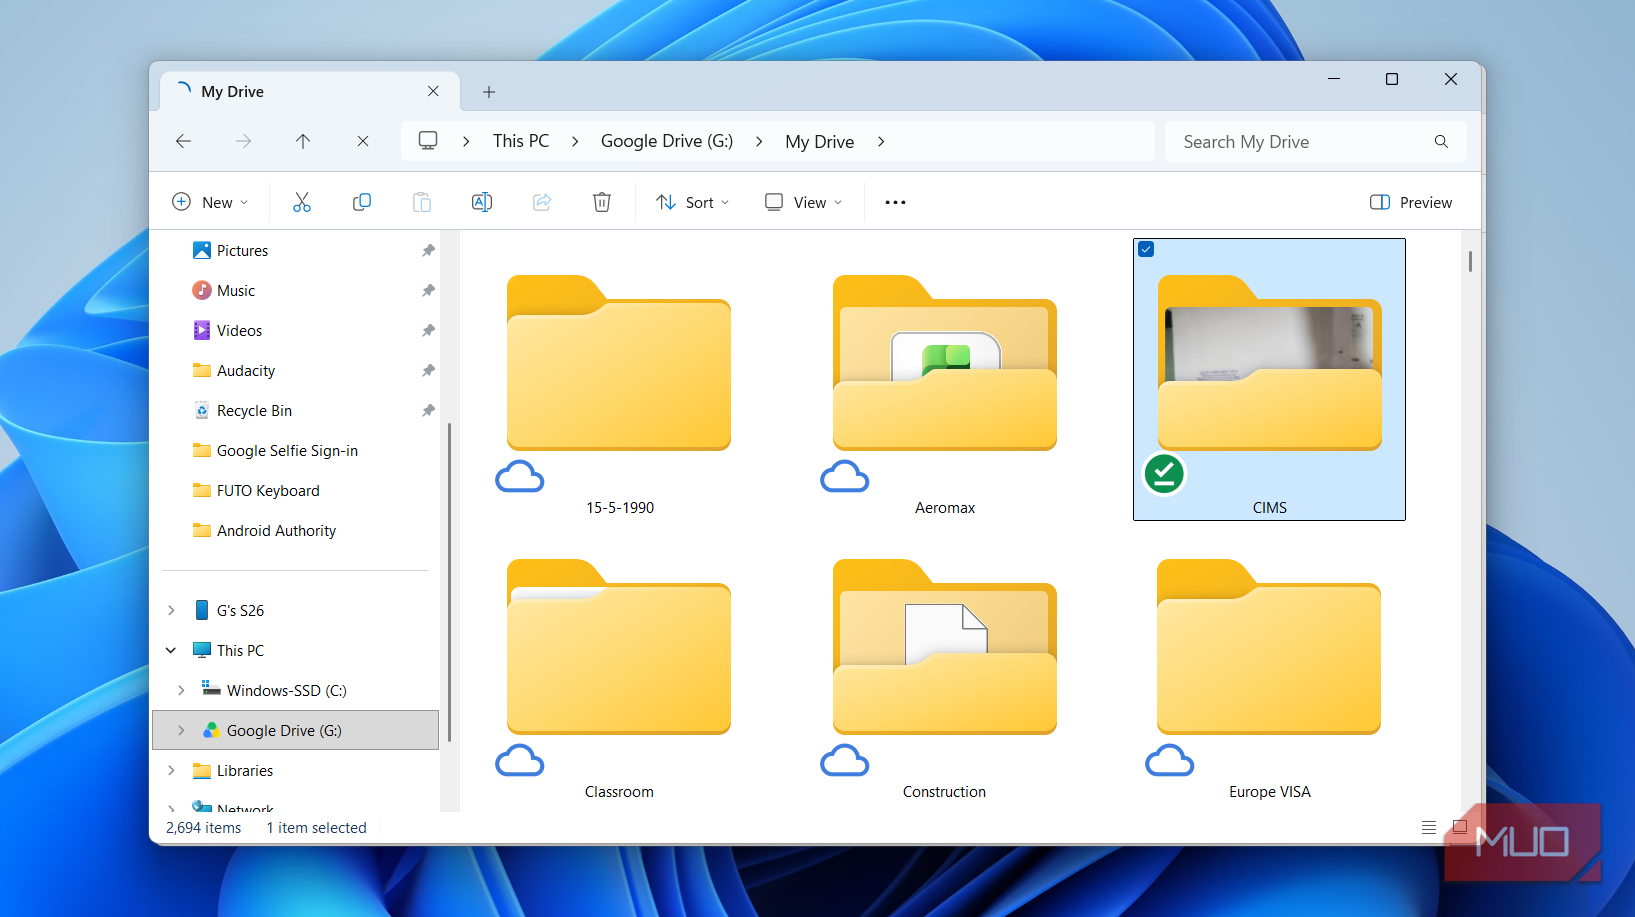The width and height of the screenshot is (1635, 917).
Task: Uncheck the CIMS folder checkbox
Action: pyautogui.click(x=1146, y=249)
